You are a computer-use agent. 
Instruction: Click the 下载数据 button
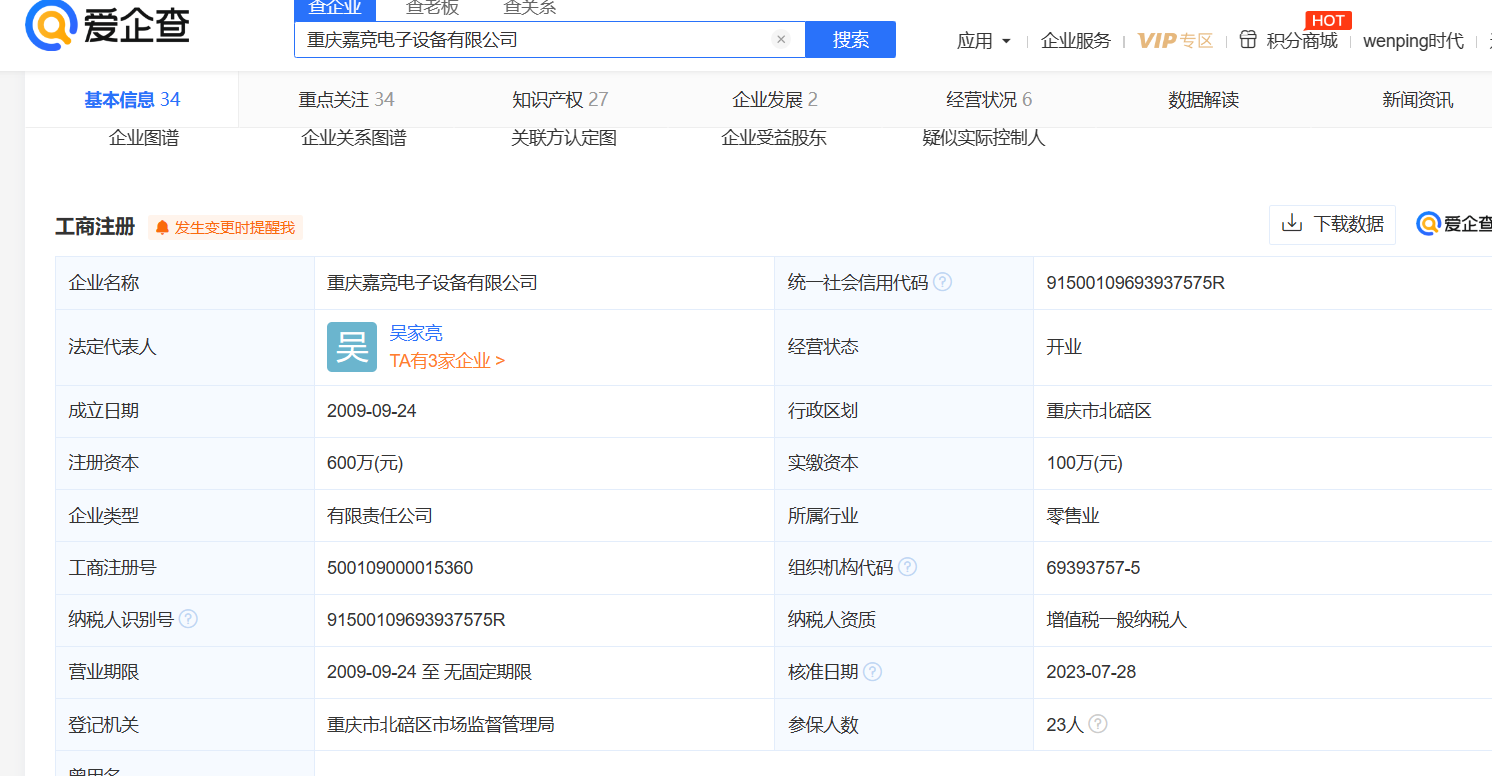pos(1332,224)
